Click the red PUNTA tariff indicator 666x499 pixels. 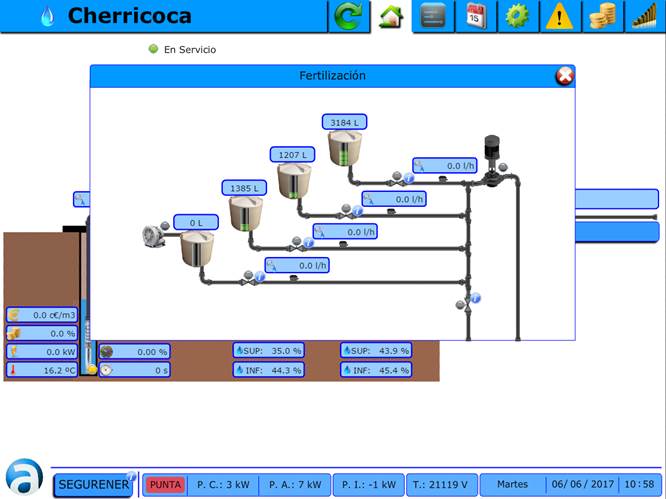tap(165, 485)
